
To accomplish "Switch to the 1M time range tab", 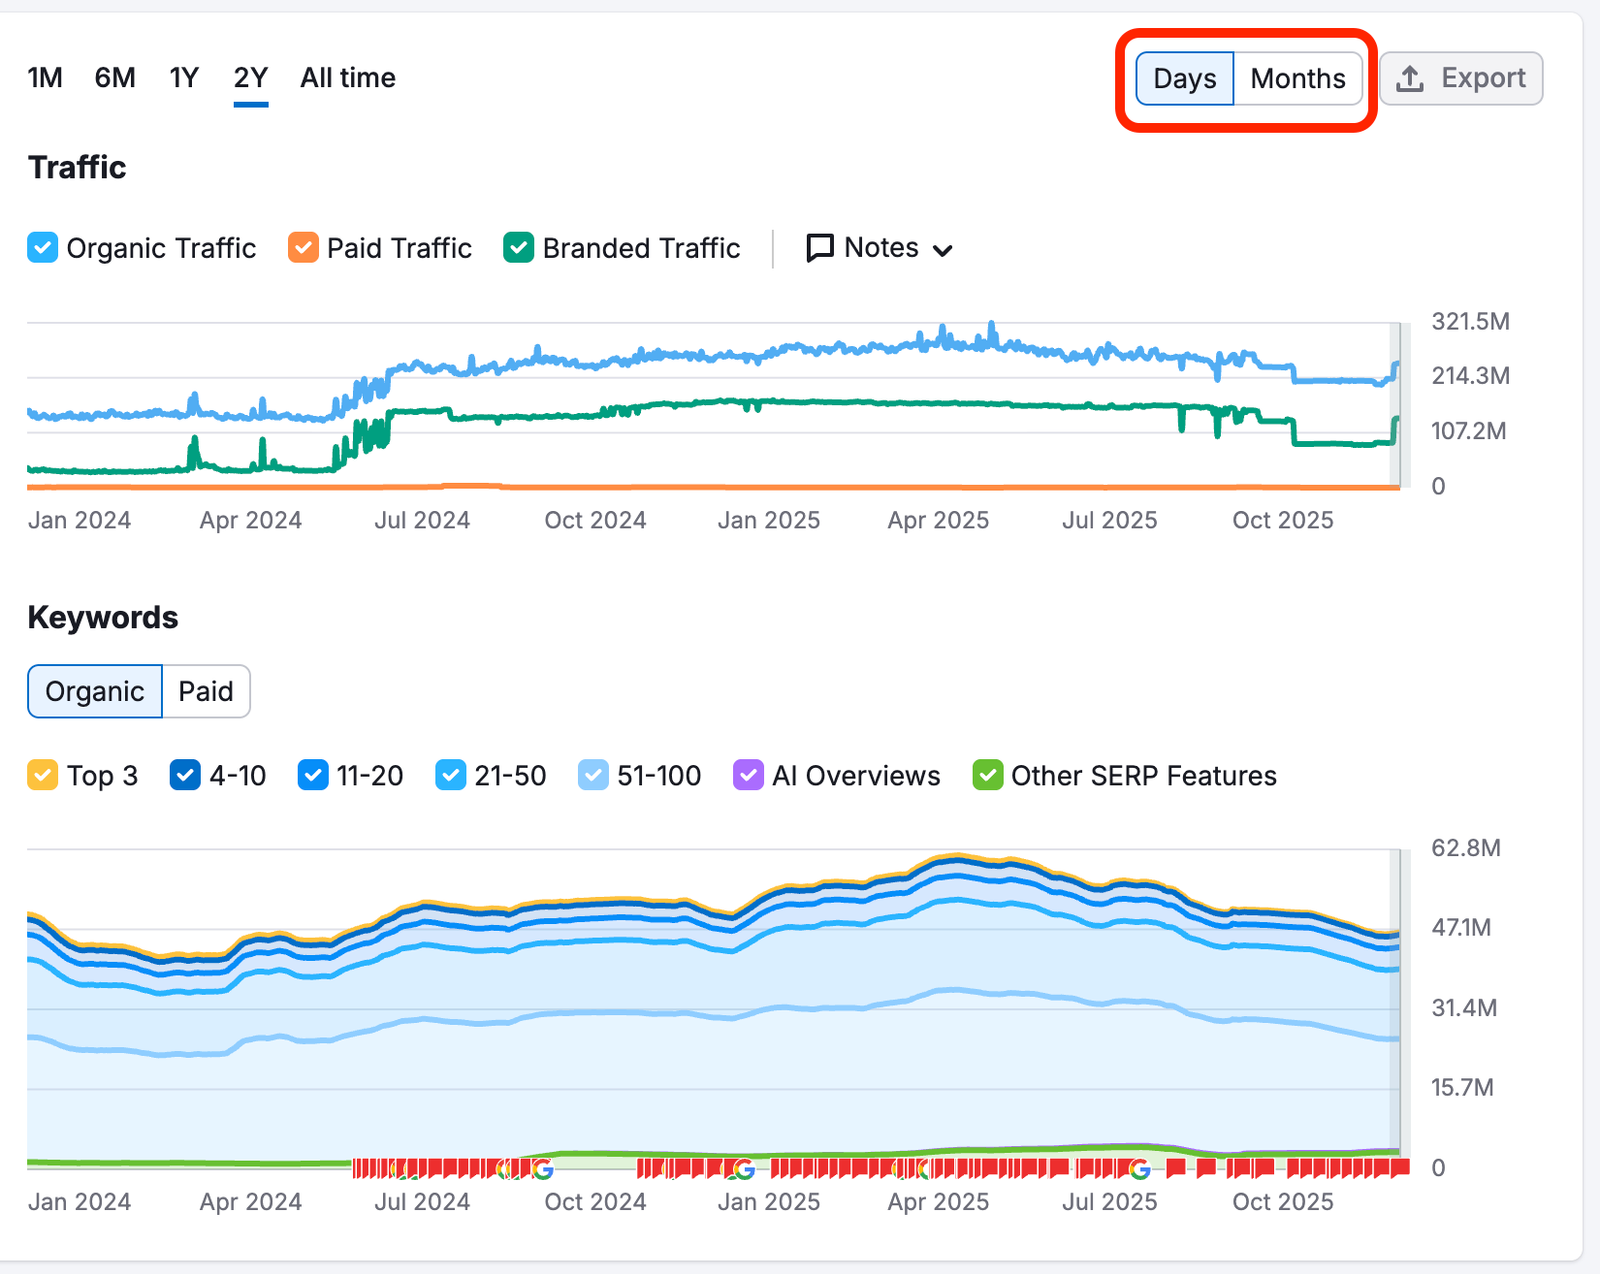I will (x=45, y=78).
